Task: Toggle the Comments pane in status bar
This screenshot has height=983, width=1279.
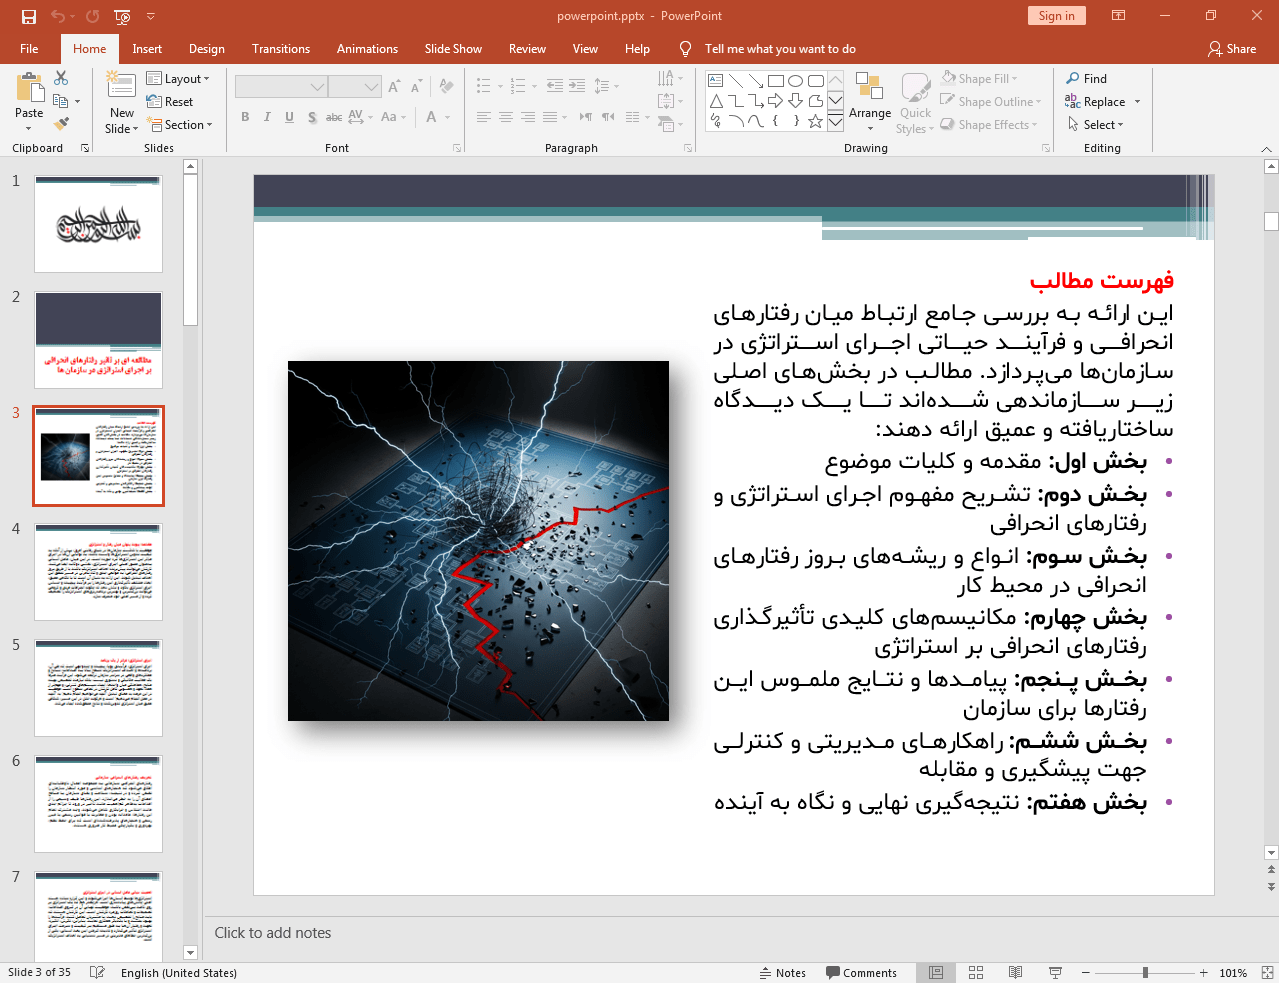Action: 862,973
